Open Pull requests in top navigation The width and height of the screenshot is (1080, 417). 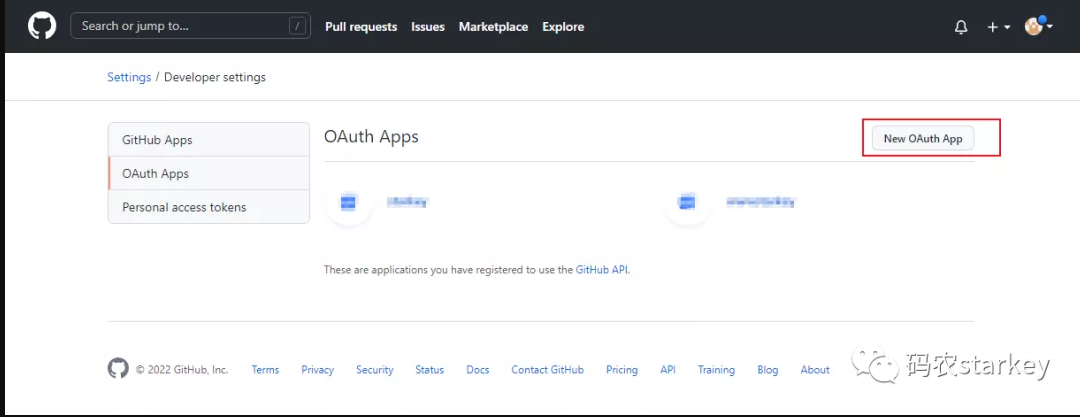pos(361,27)
